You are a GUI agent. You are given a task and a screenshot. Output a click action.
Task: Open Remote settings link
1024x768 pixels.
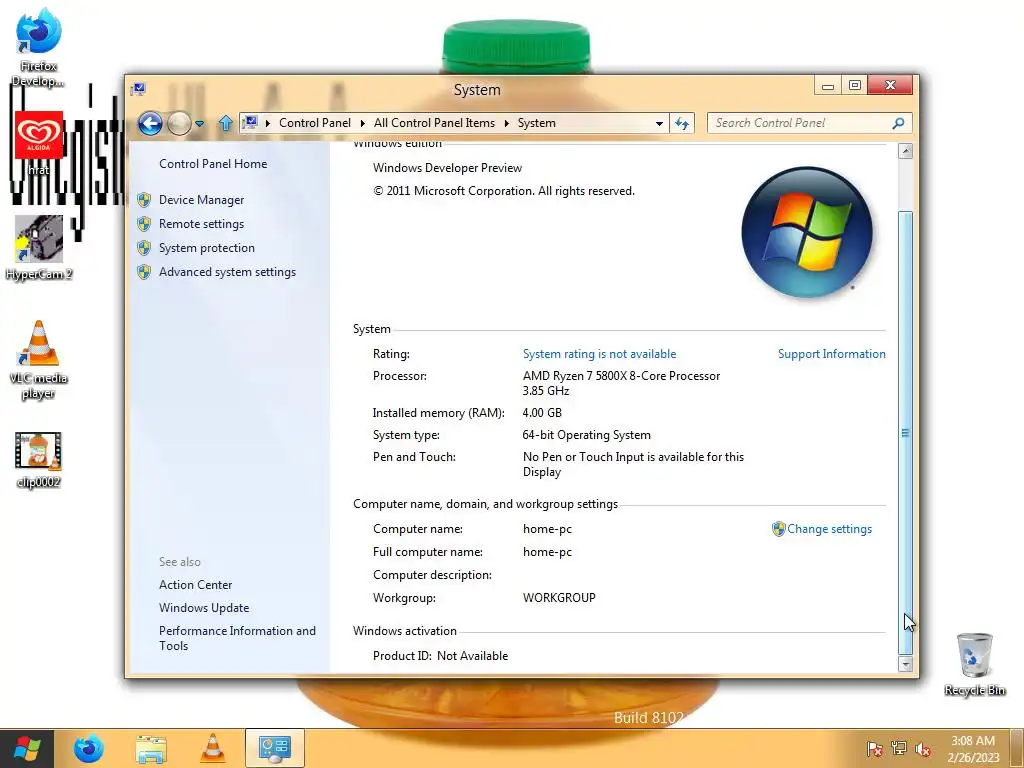pyautogui.click(x=201, y=224)
